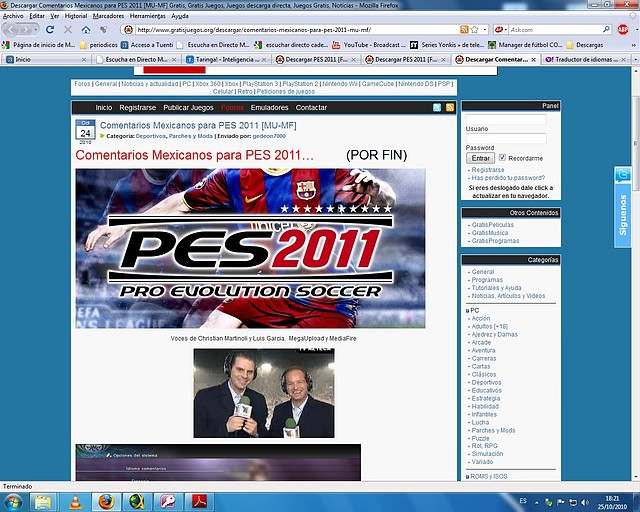Click the site favicon in the address bar
The height and width of the screenshot is (512, 640).
(129, 29)
